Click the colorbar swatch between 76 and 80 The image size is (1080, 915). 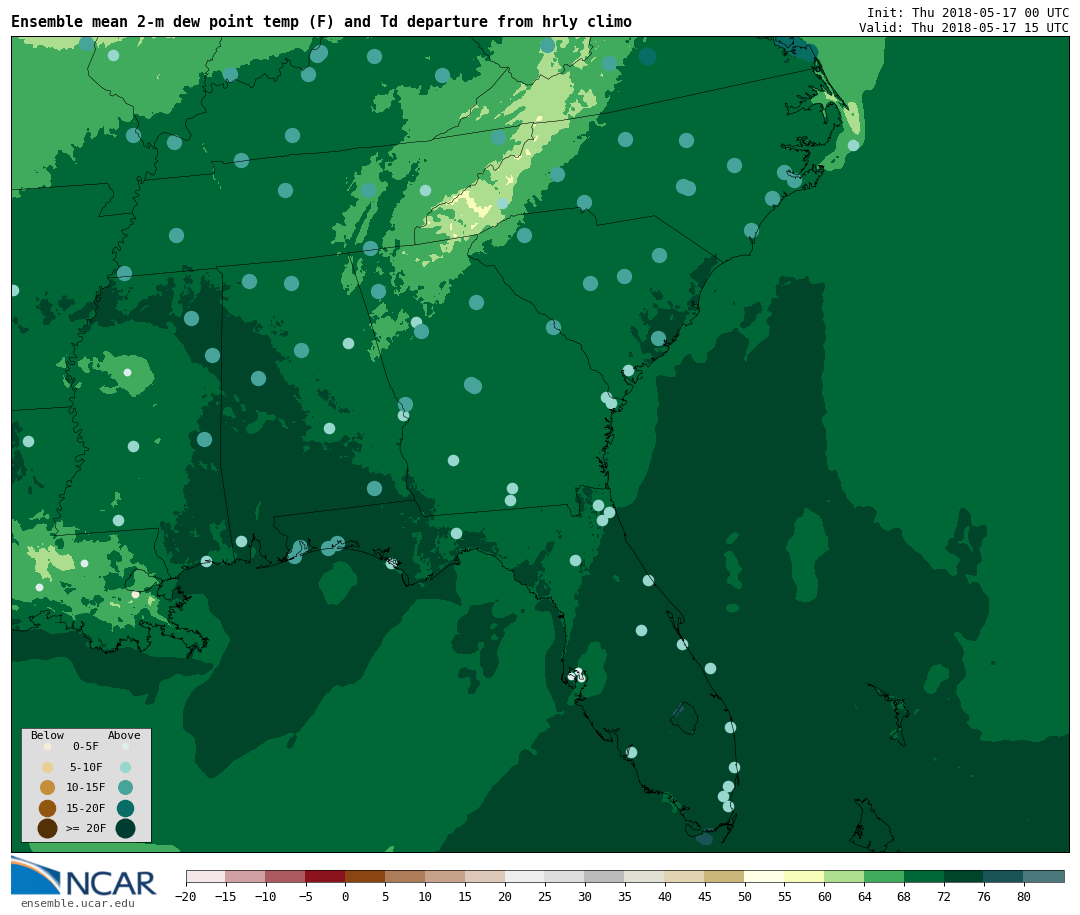[1004, 876]
